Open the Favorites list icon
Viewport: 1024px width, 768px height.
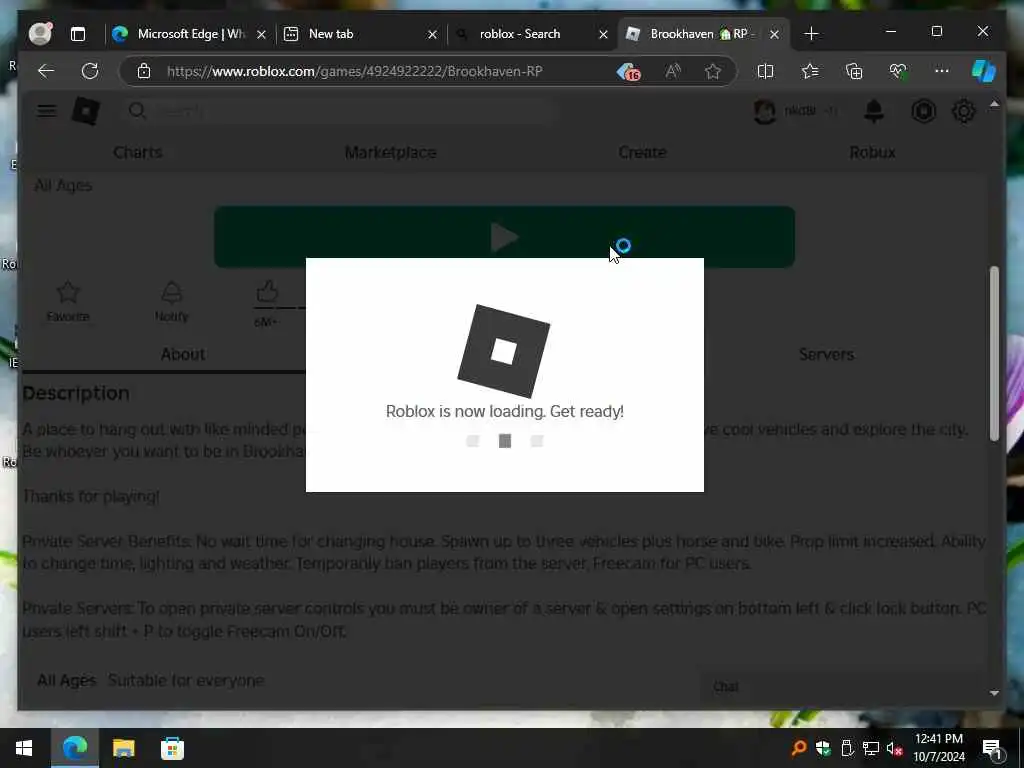(x=810, y=71)
